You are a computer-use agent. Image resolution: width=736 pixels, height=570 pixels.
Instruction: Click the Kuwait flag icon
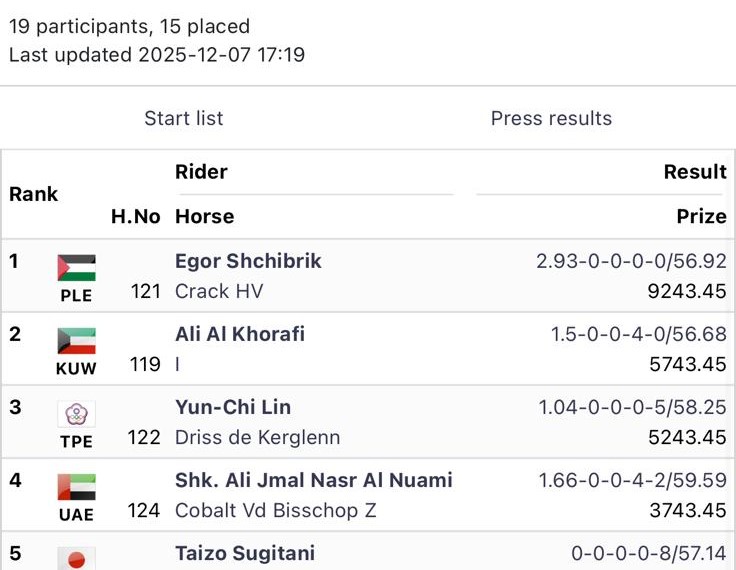point(76,340)
